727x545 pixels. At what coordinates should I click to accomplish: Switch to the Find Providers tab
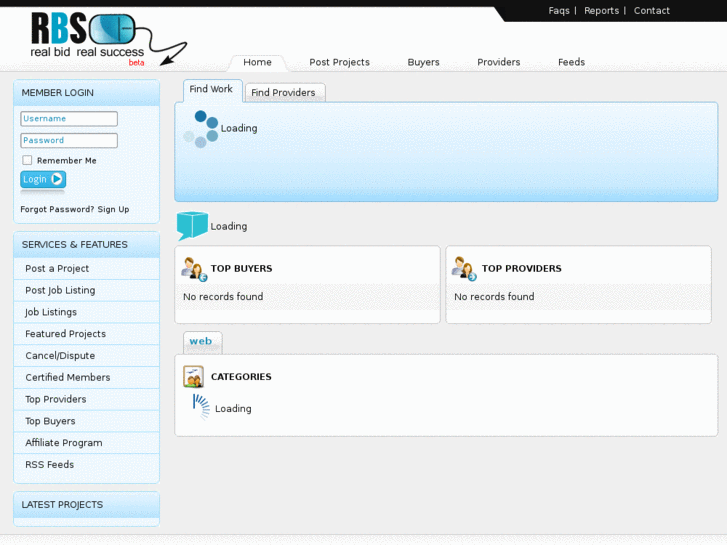(284, 92)
